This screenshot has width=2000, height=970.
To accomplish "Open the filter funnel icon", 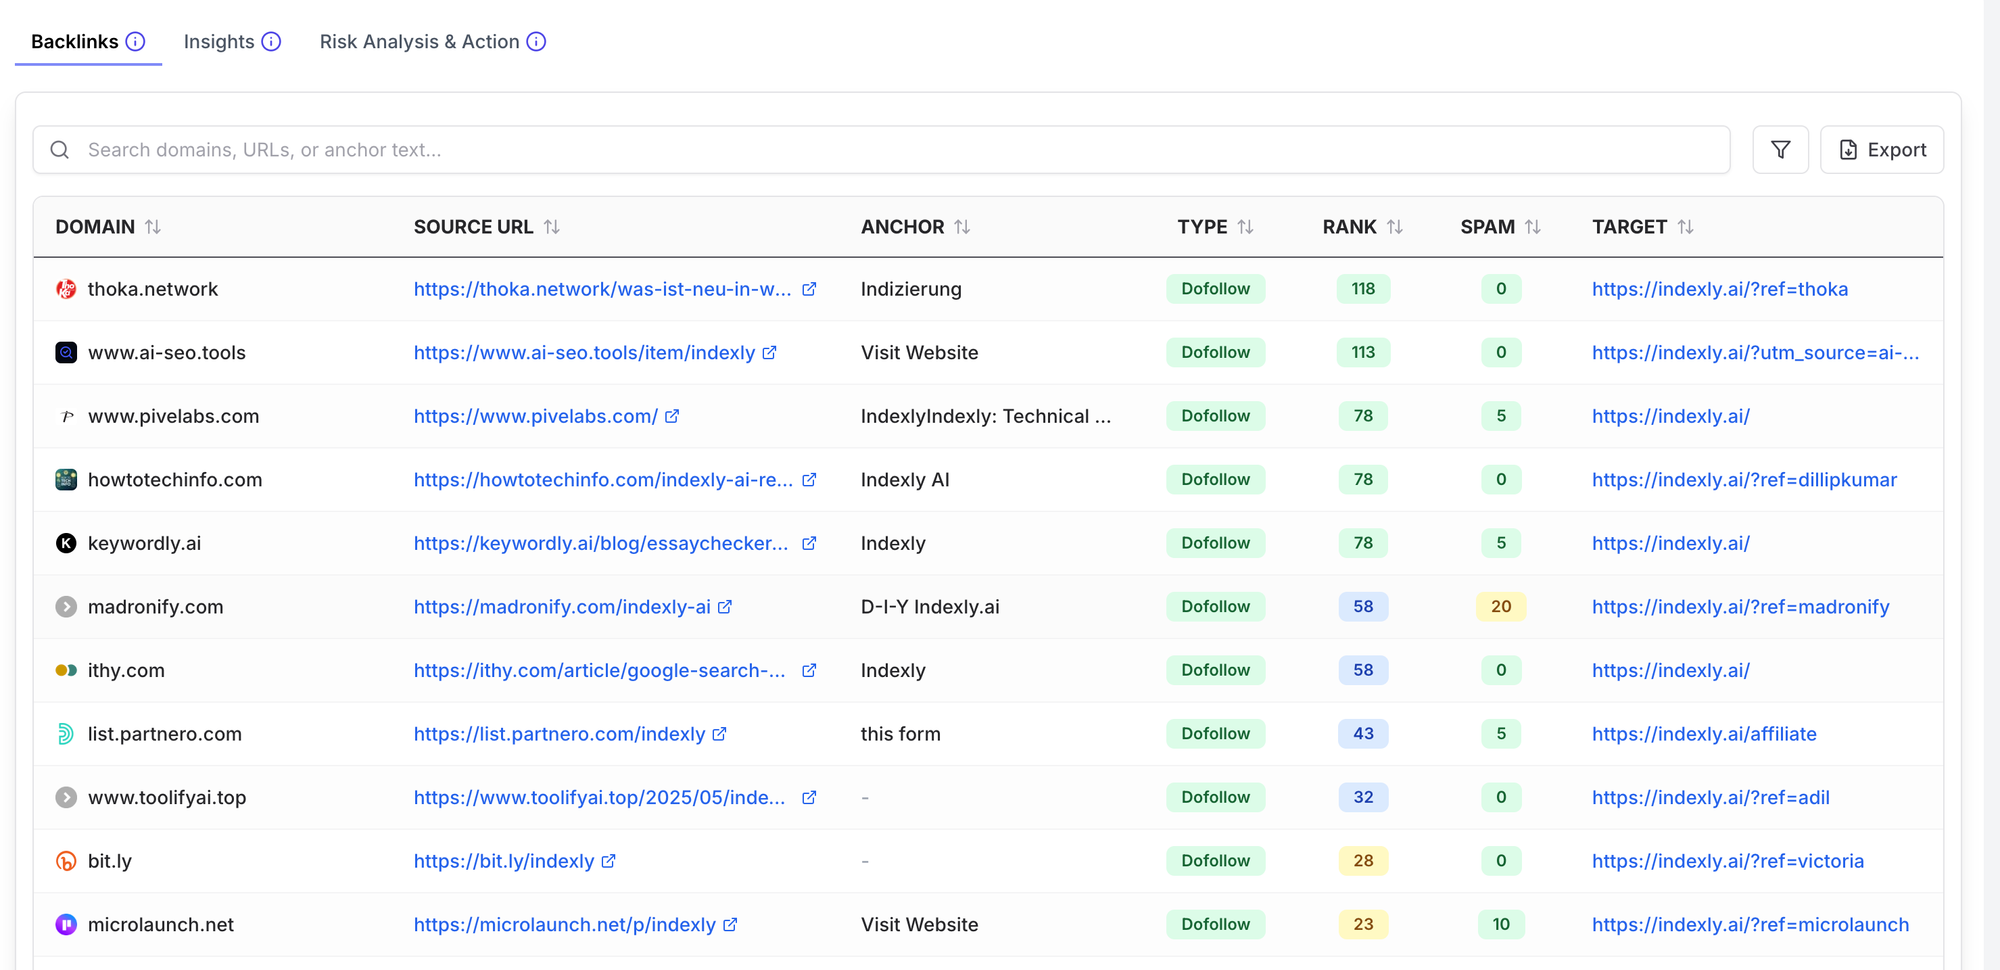I will pos(1780,150).
